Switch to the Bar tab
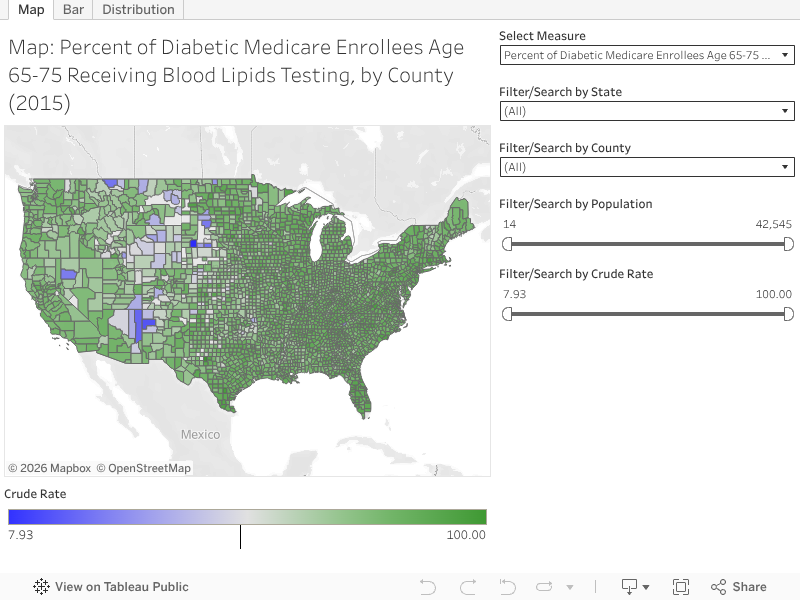The width and height of the screenshot is (800, 600). 72,10
